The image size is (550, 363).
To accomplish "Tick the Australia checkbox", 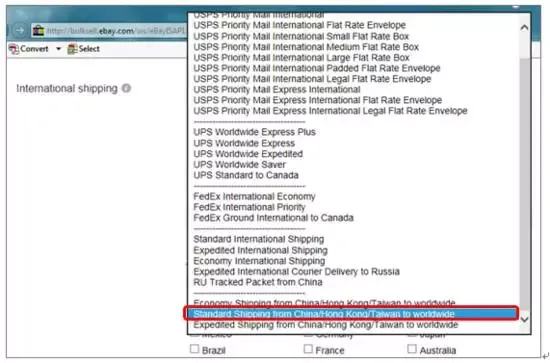I will [x=412, y=349].
